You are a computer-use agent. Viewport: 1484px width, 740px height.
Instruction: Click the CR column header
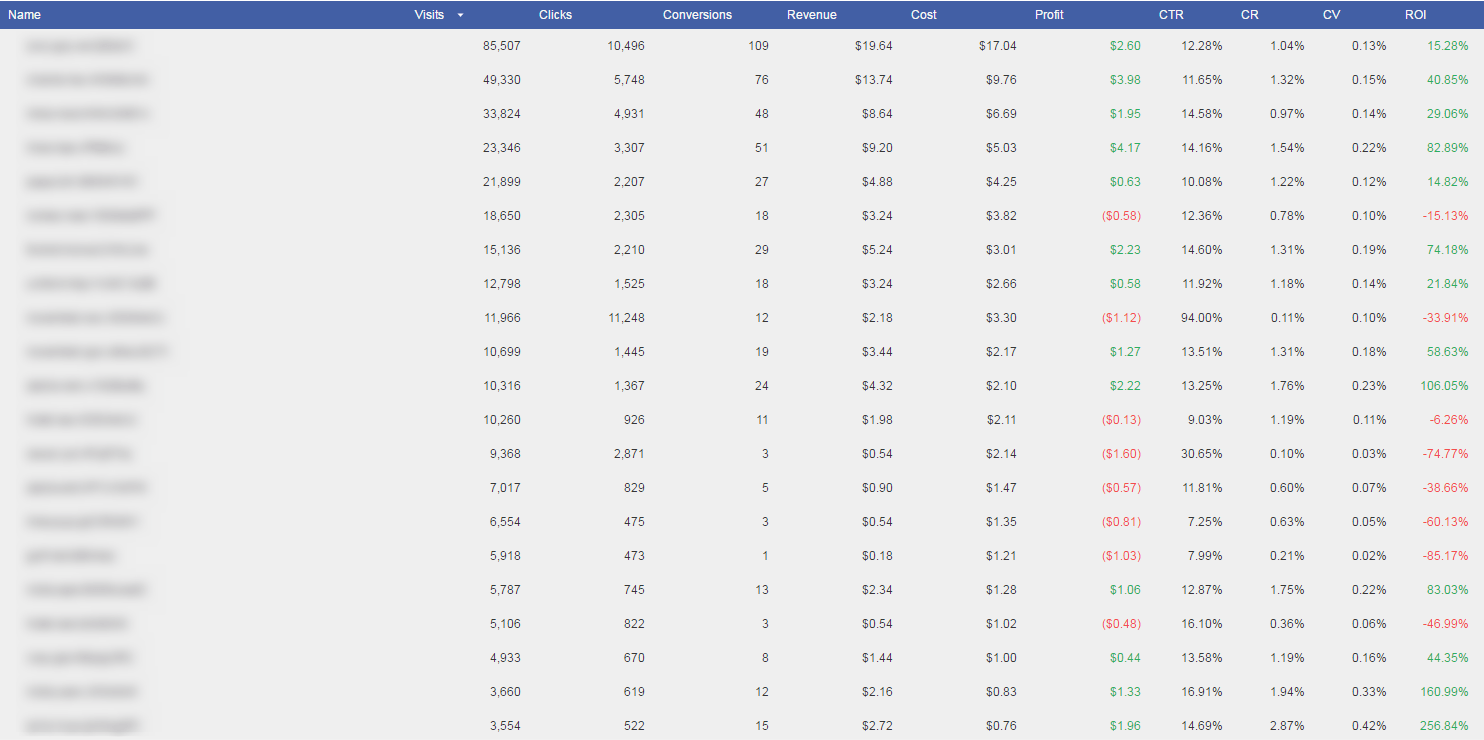[1249, 15]
